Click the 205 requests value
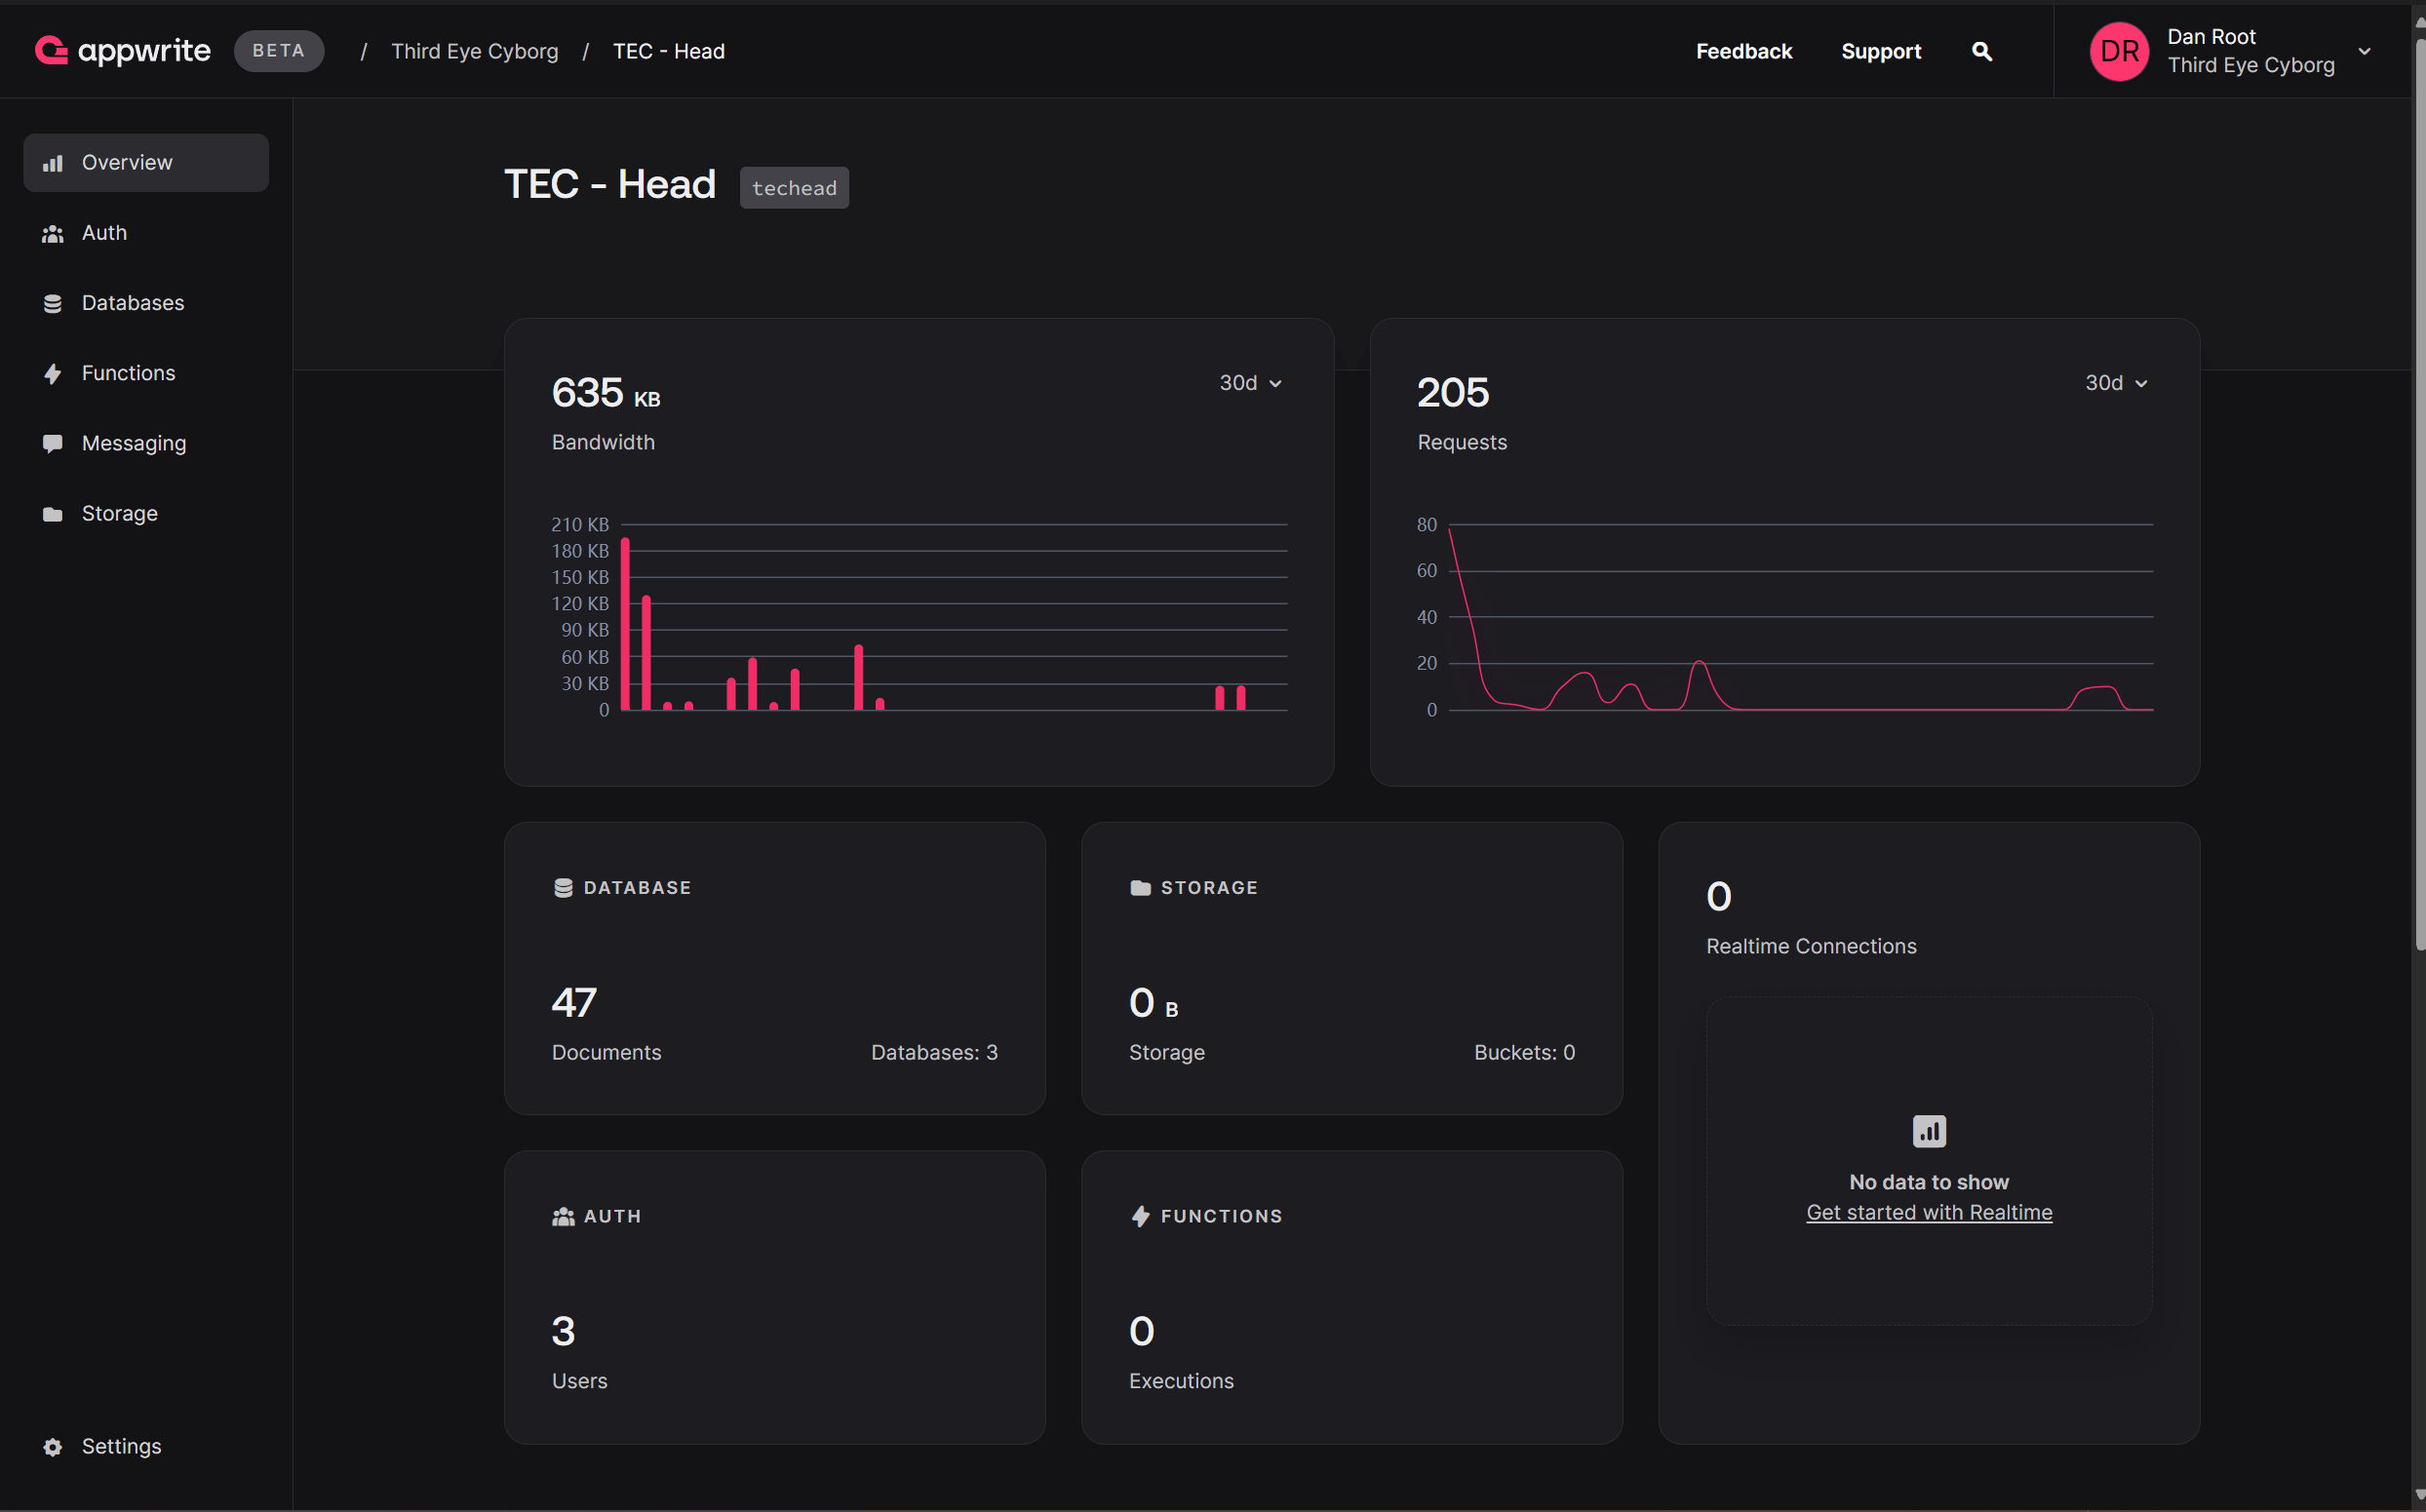2426x1512 pixels. click(x=1453, y=393)
